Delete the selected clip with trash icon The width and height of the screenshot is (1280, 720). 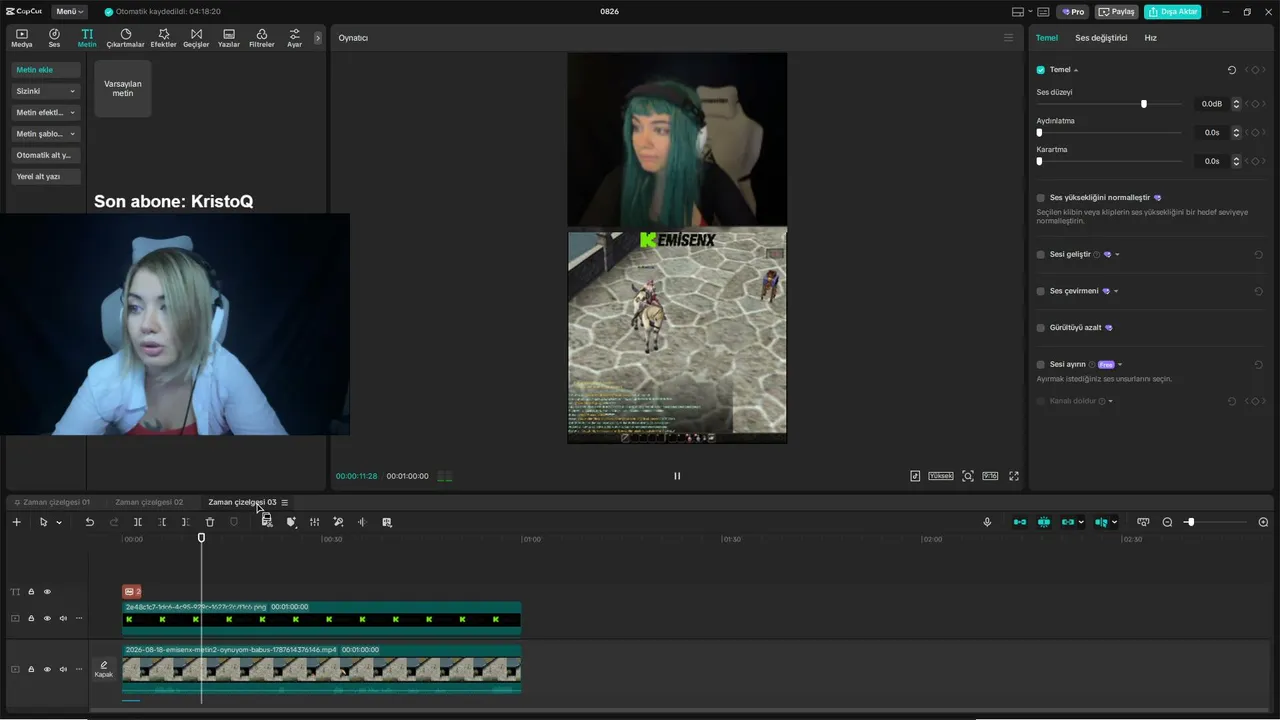[210, 522]
